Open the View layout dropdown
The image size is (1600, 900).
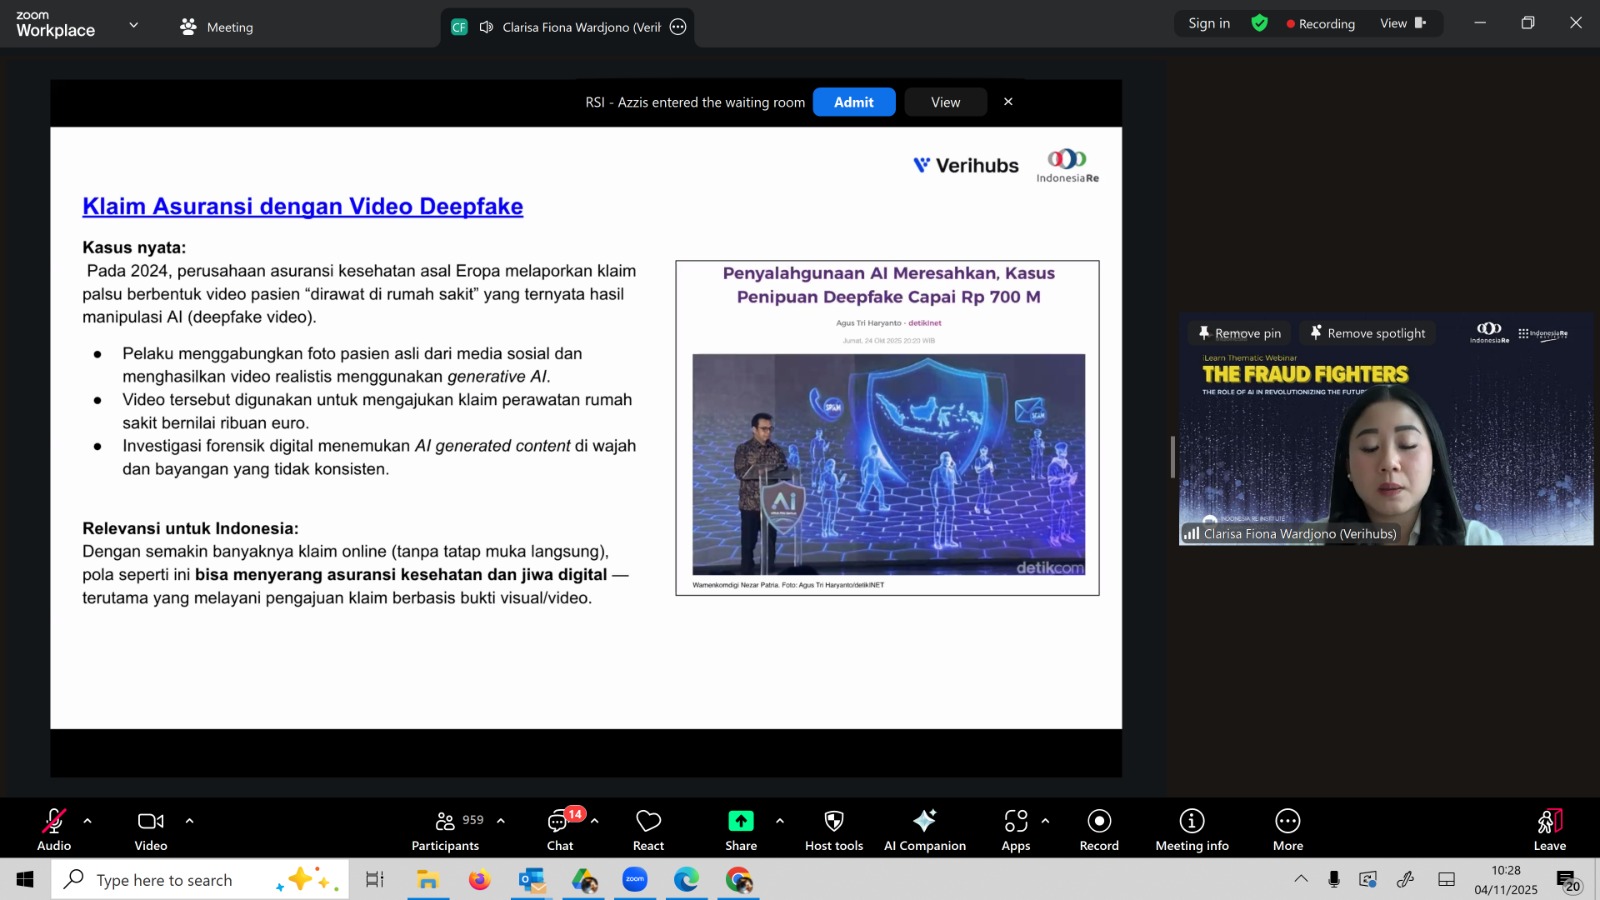(x=1402, y=24)
